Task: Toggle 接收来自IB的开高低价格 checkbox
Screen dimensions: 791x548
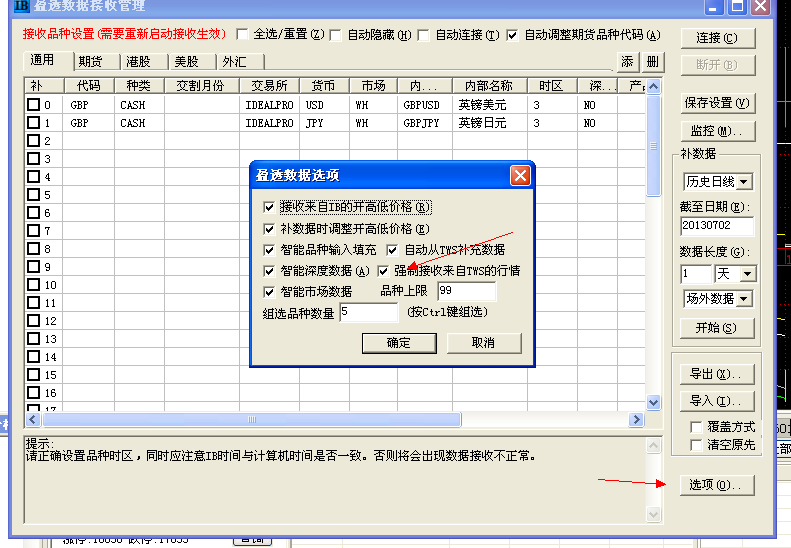Action: 268,207
